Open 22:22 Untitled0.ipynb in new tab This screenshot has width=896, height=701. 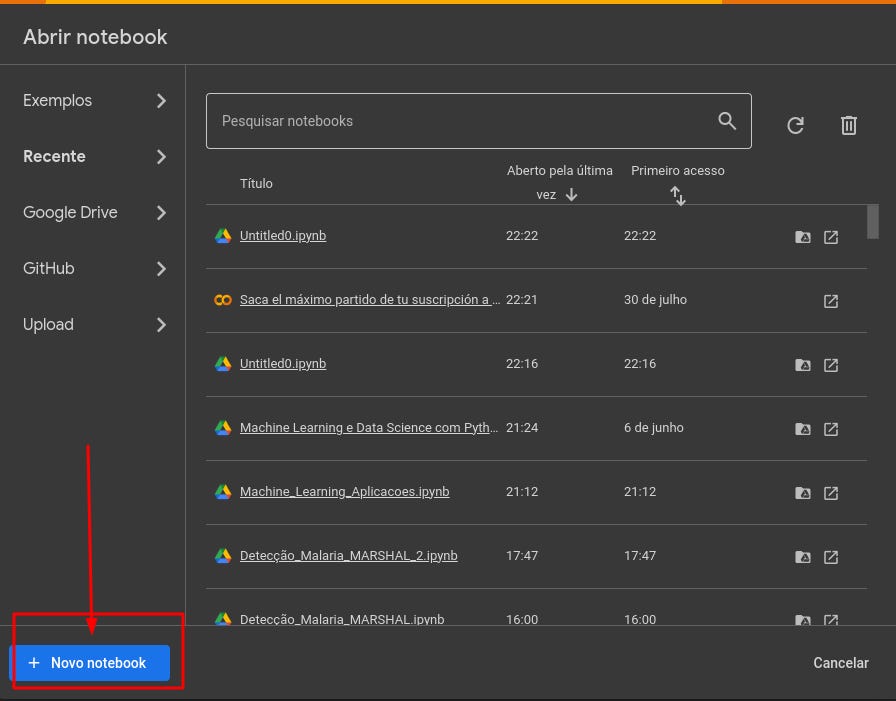click(831, 237)
